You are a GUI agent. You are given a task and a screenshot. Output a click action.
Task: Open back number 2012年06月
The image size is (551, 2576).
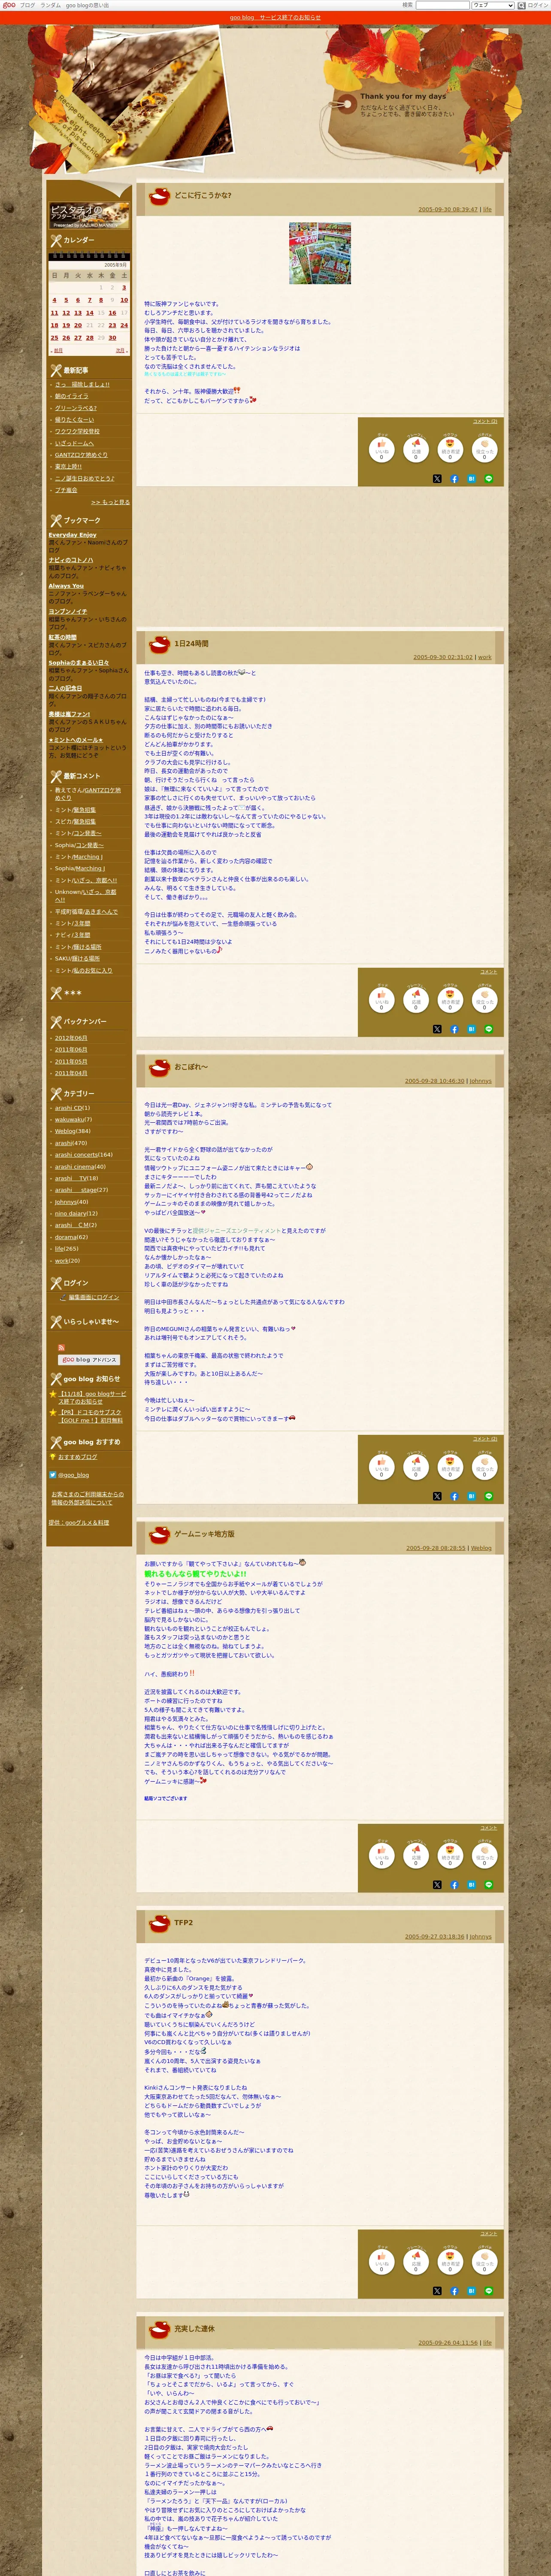(71, 1038)
